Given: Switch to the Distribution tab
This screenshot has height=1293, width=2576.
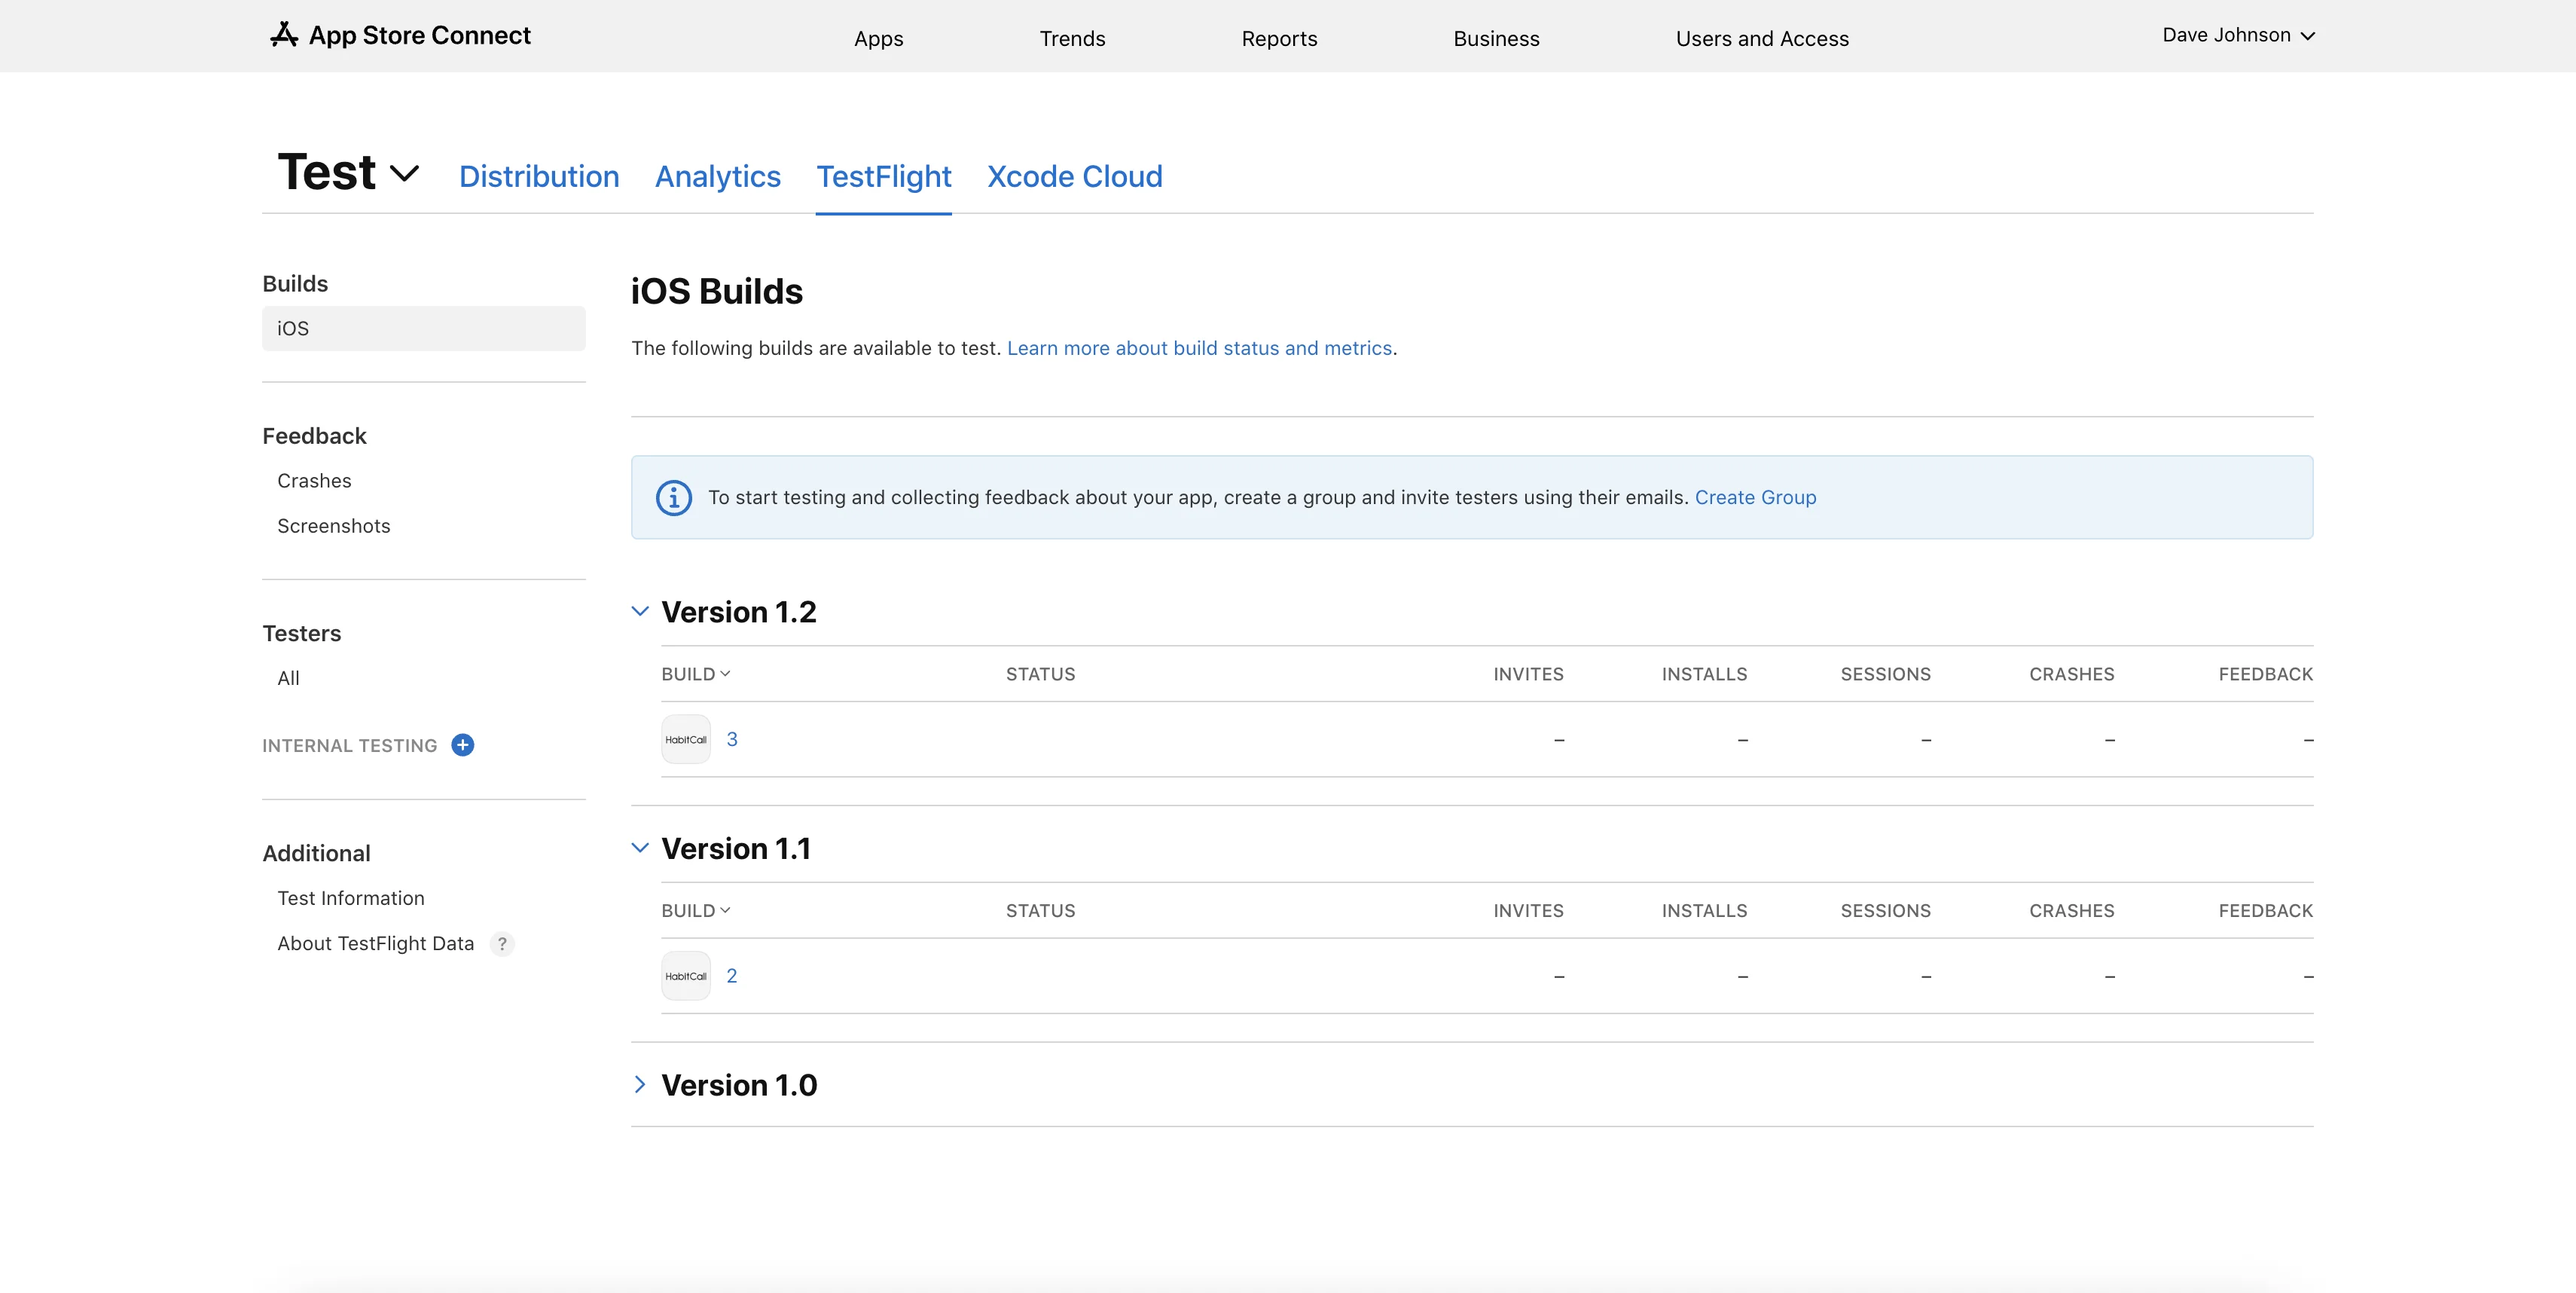Looking at the screenshot, I should [x=539, y=176].
